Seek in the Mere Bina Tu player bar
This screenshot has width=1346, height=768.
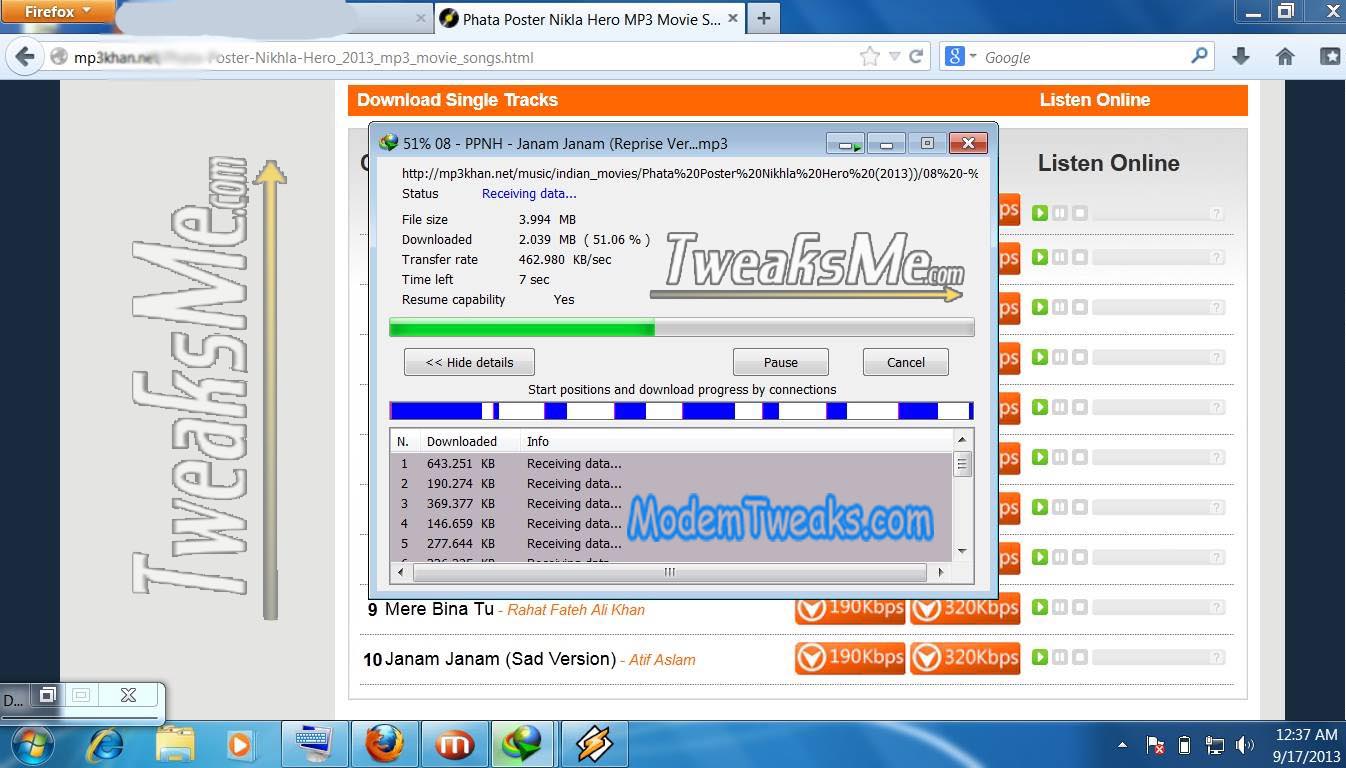[1150, 607]
